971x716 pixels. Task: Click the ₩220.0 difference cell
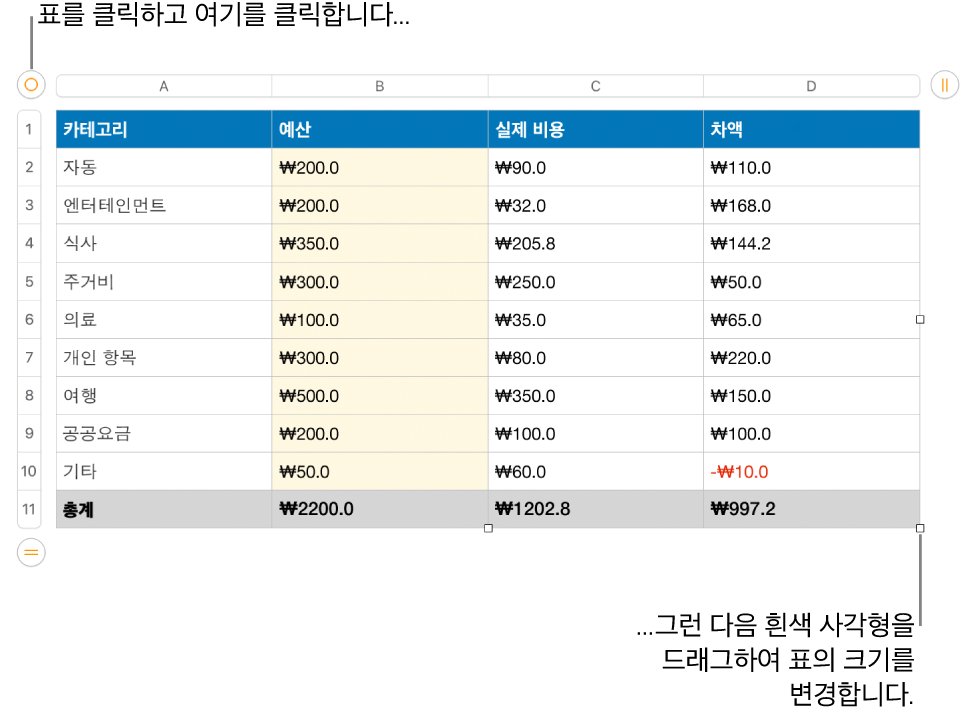pos(811,357)
